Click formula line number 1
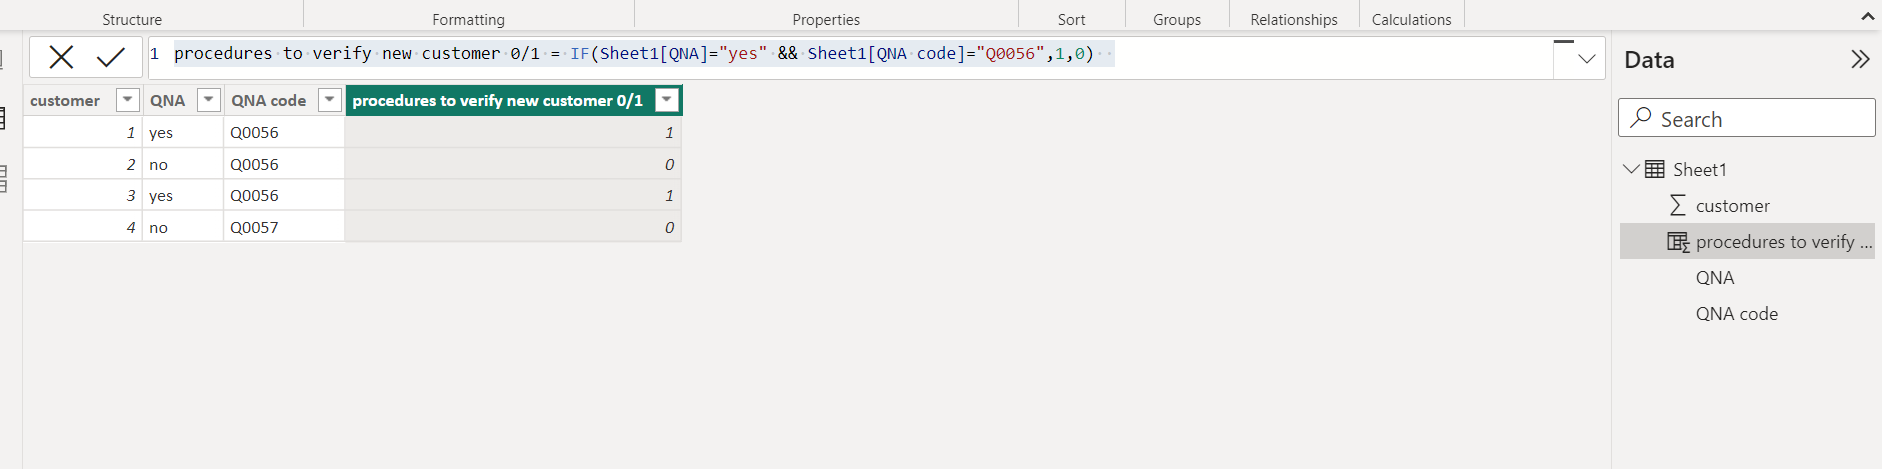 [x=155, y=54]
